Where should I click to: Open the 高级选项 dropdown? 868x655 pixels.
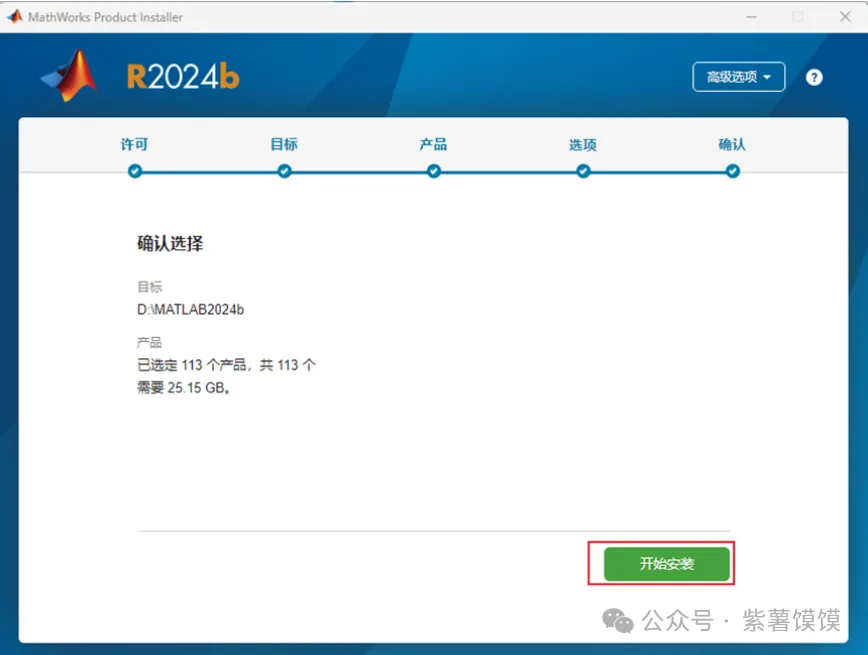coord(738,77)
